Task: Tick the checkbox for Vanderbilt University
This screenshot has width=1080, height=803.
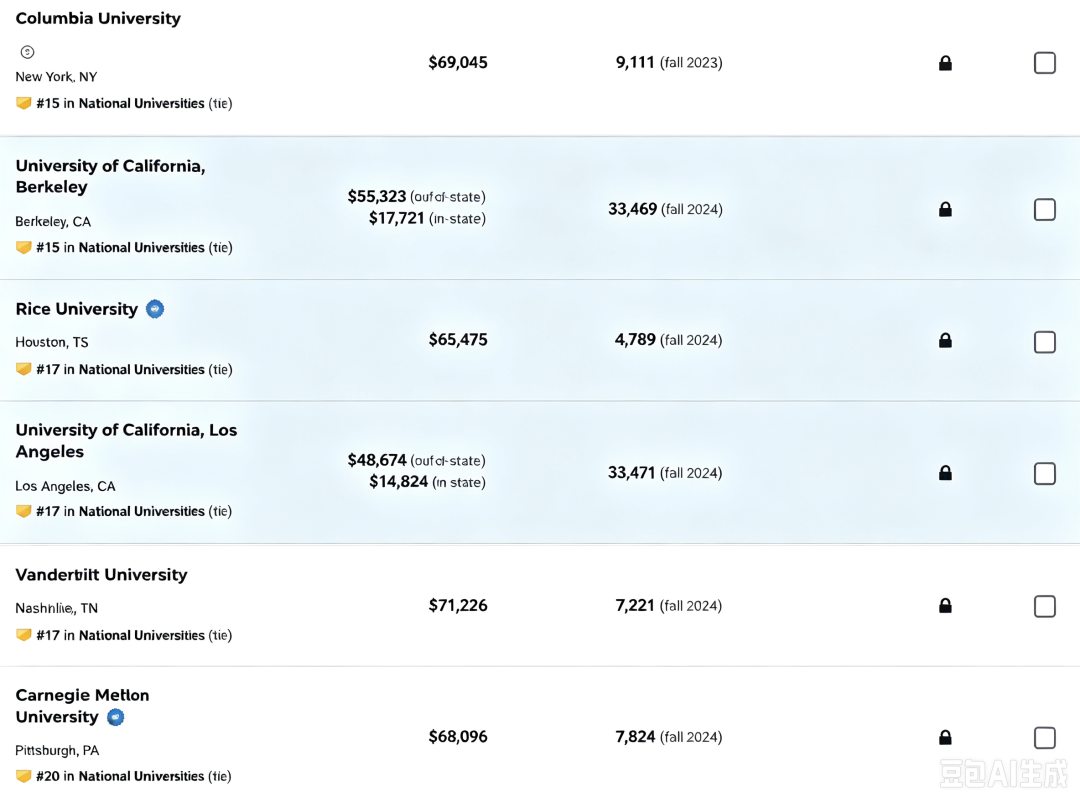Action: (1044, 607)
